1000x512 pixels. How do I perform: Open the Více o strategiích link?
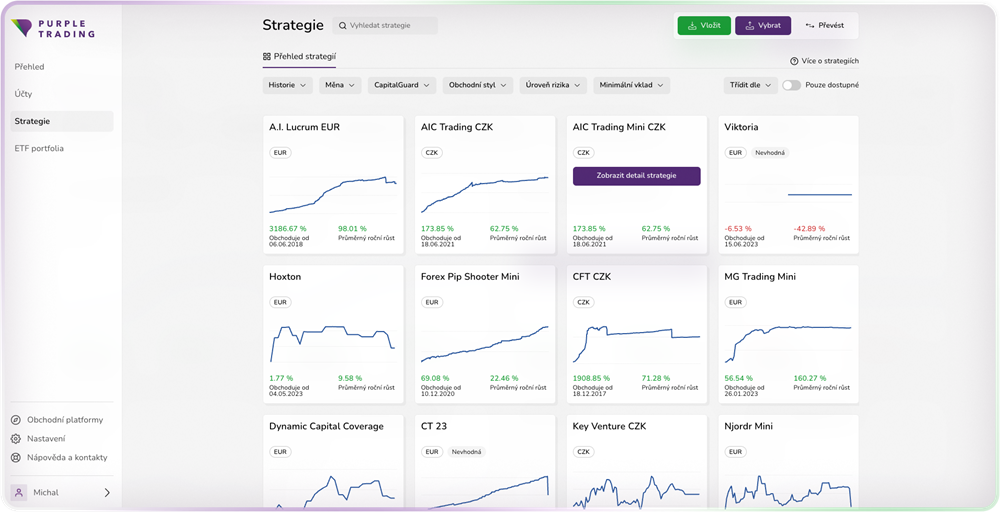point(825,61)
